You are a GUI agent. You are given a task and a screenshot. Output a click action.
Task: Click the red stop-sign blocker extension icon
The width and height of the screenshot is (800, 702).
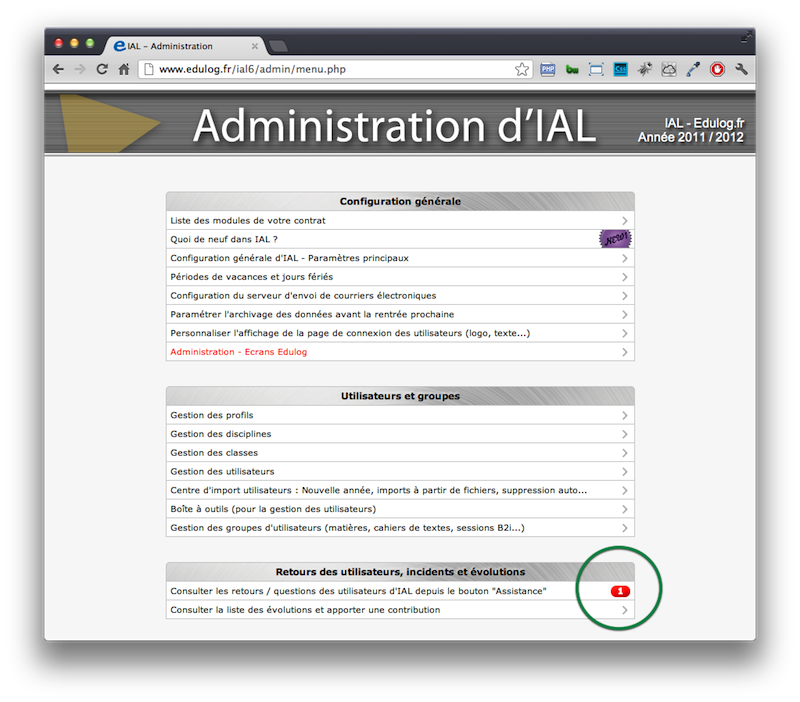(x=717, y=70)
